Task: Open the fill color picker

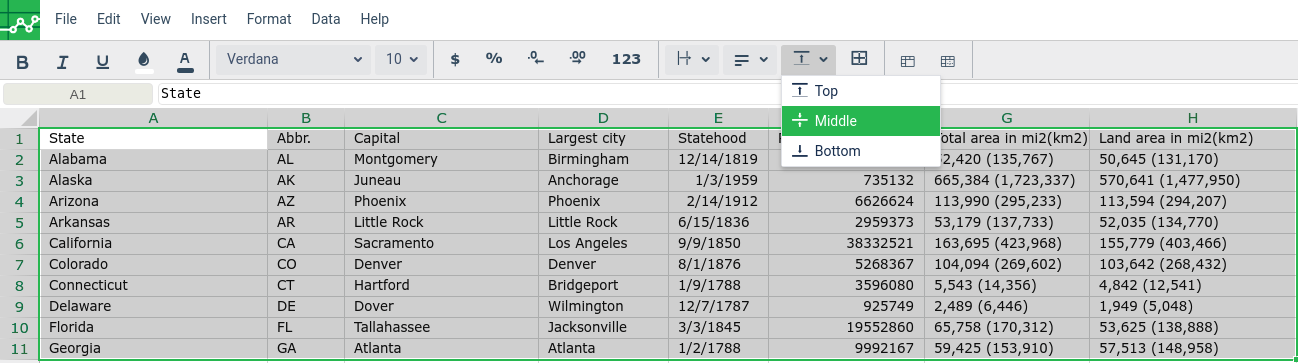Action: (144, 60)
